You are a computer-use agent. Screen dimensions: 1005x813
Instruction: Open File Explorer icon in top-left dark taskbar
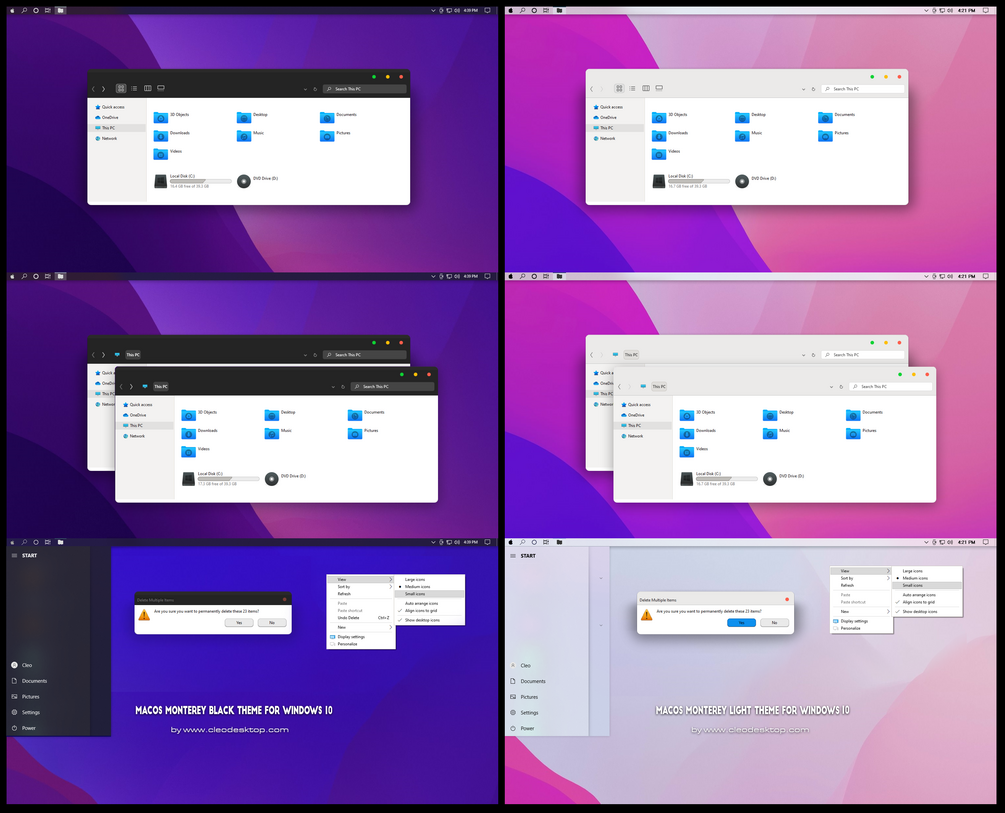tap(60, 10)
